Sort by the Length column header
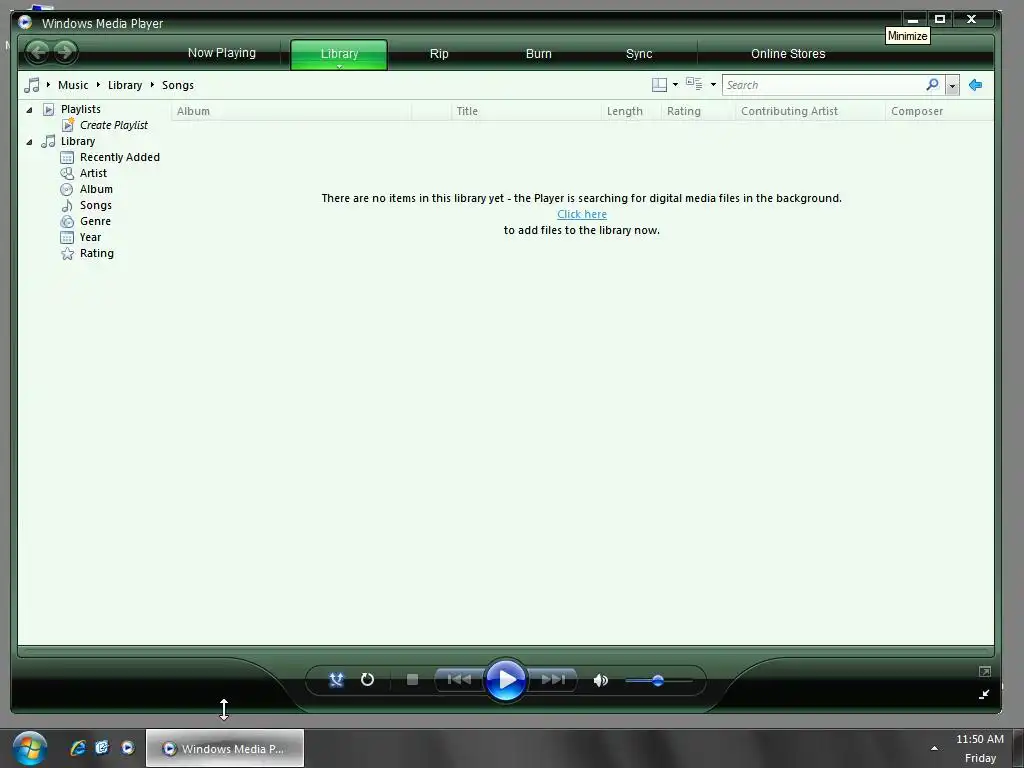 [x=631, y=111]
